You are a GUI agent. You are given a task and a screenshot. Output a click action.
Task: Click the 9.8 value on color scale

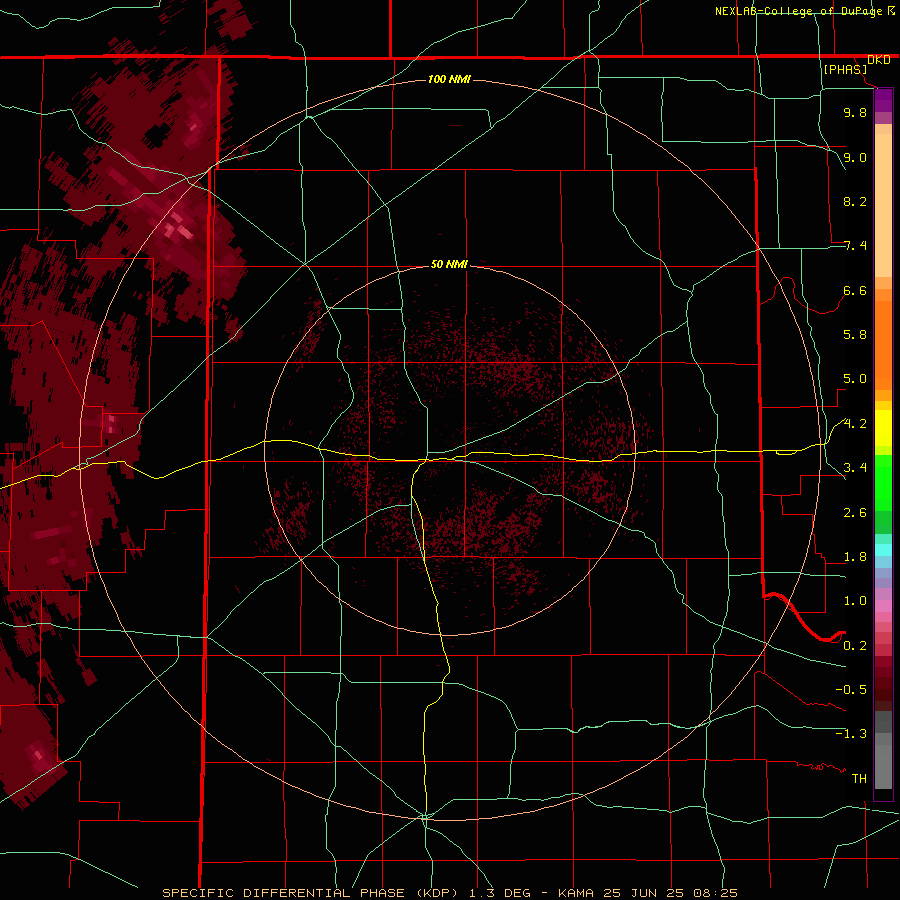[855, 112]
